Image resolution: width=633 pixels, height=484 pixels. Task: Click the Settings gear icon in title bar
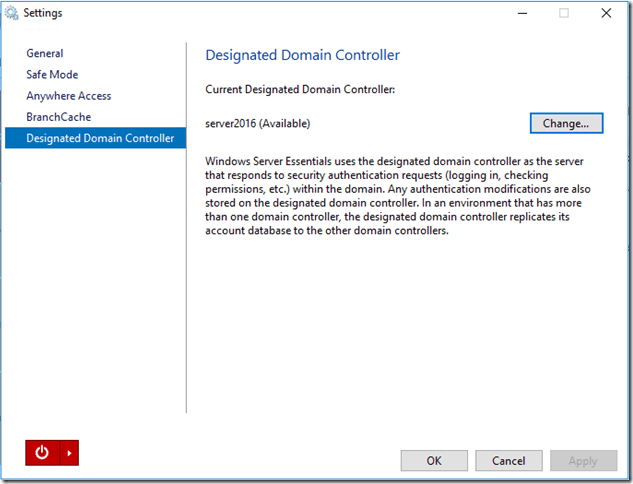click(x=11, y=13)
